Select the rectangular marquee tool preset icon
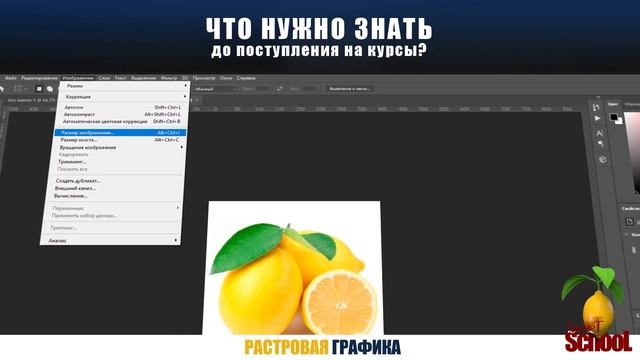 click(x=18, y=89)
